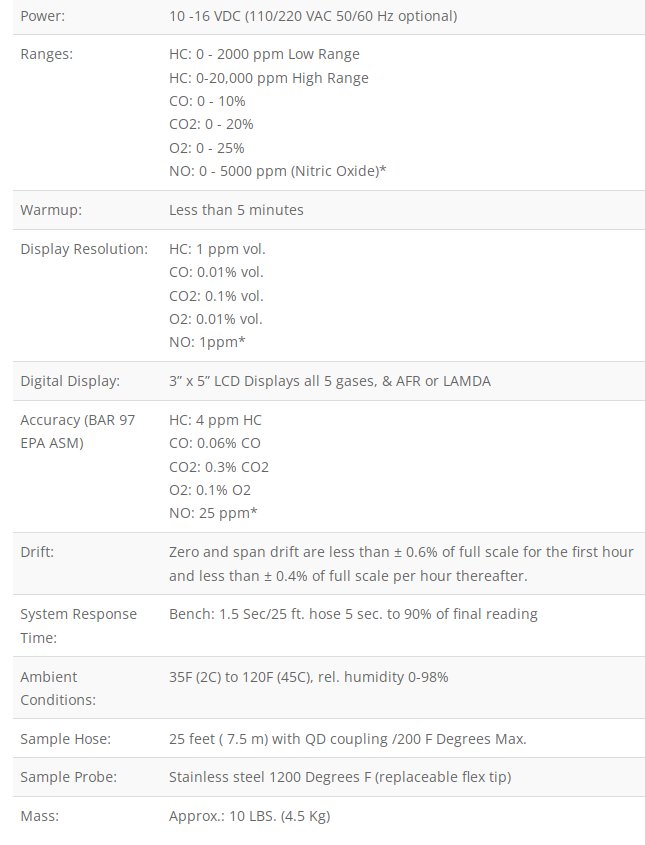Click the 'NO: 25 ppm*' accuracy line
Viewport: 645px width, 845px height.
pos(213,513)
